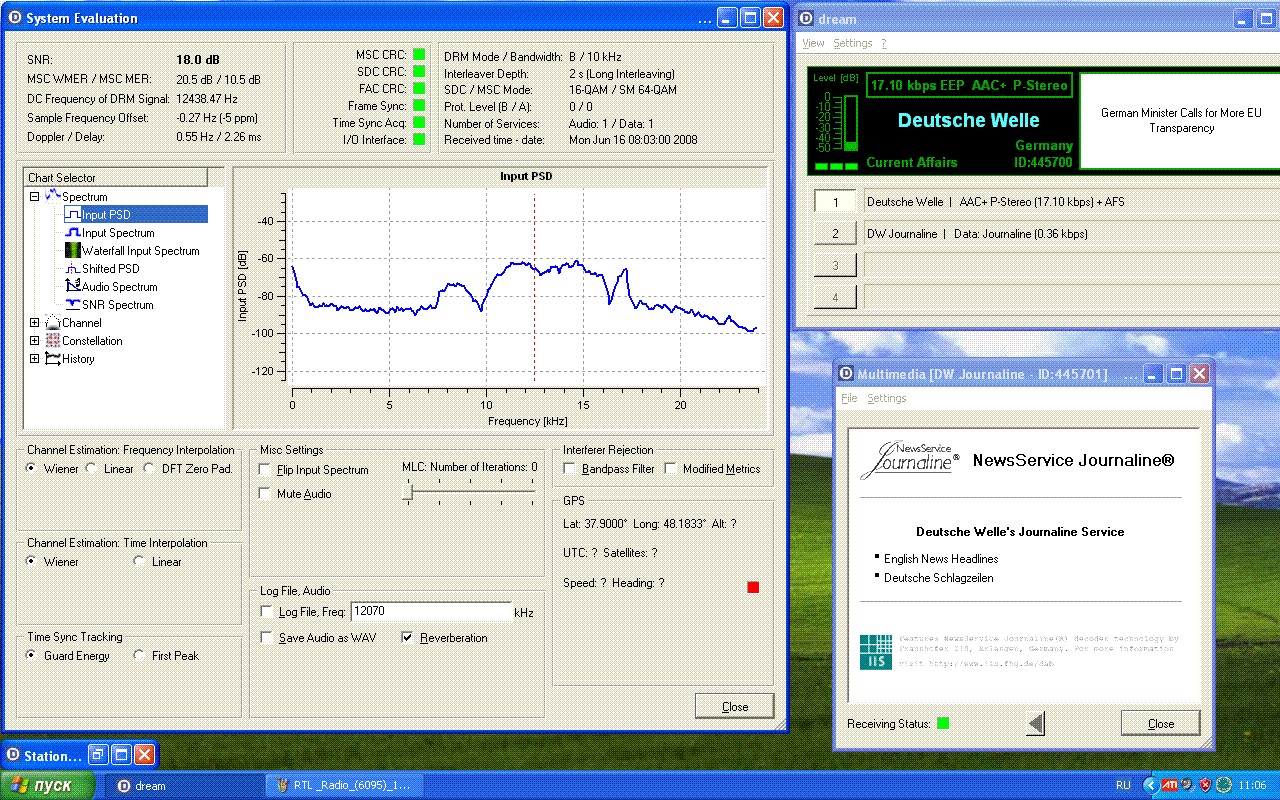Open Settings menu in Multimedia window
The height and width of the screenshot is (800, 1280).
(x=886, y=398)
